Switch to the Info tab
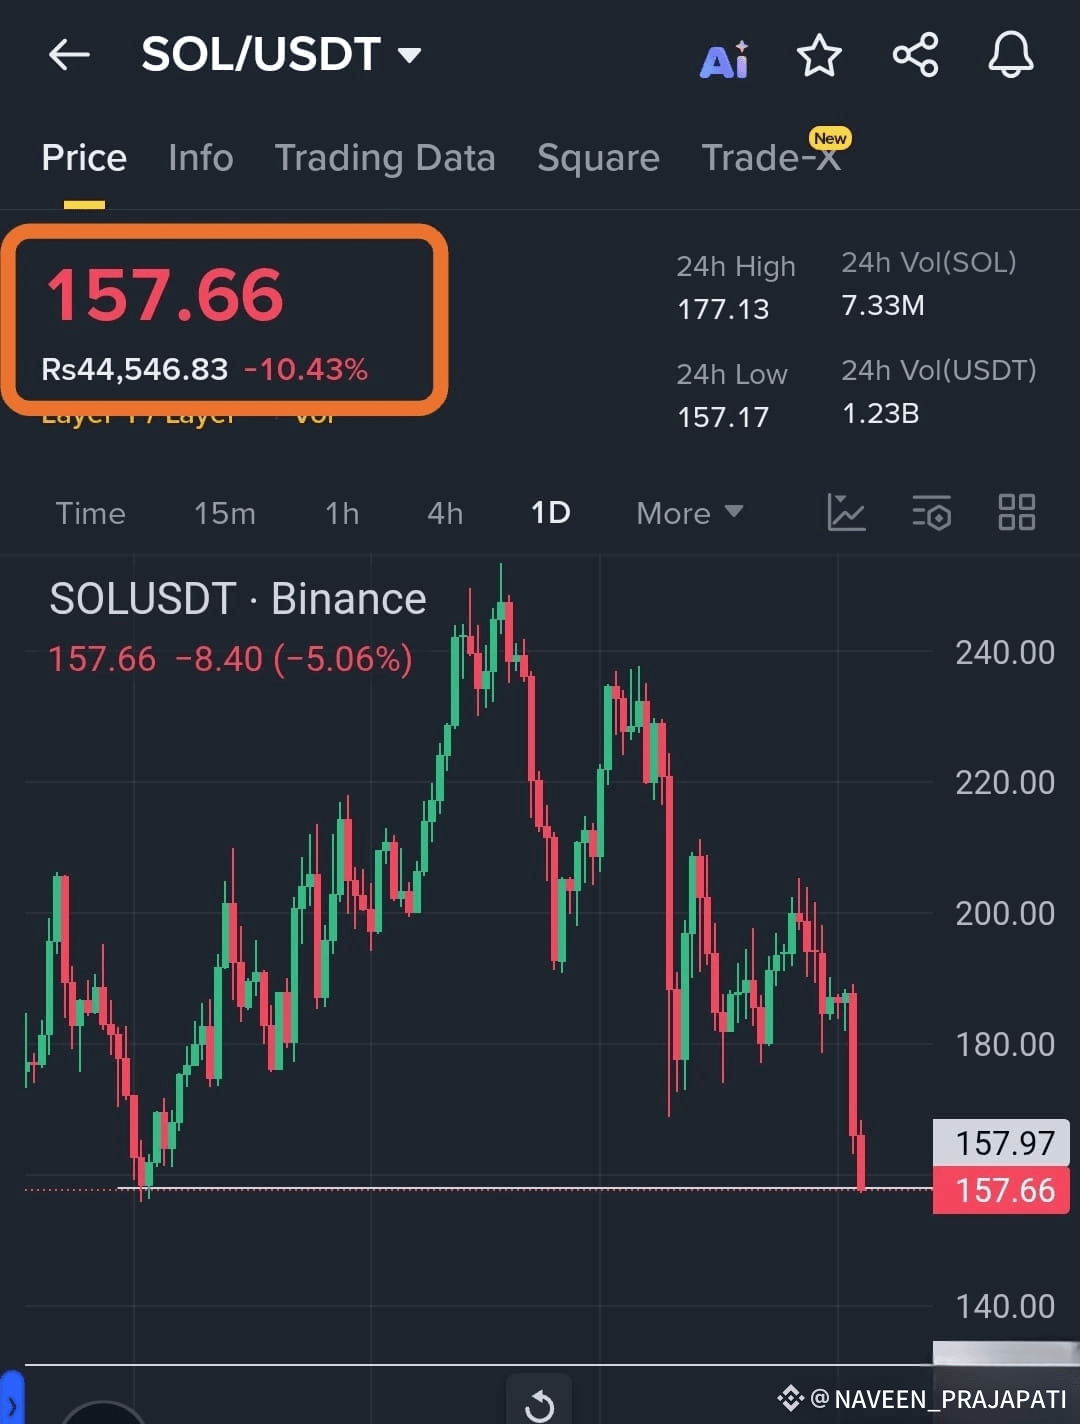The width and height of the screenshot is (1080, 1424). 200,158
